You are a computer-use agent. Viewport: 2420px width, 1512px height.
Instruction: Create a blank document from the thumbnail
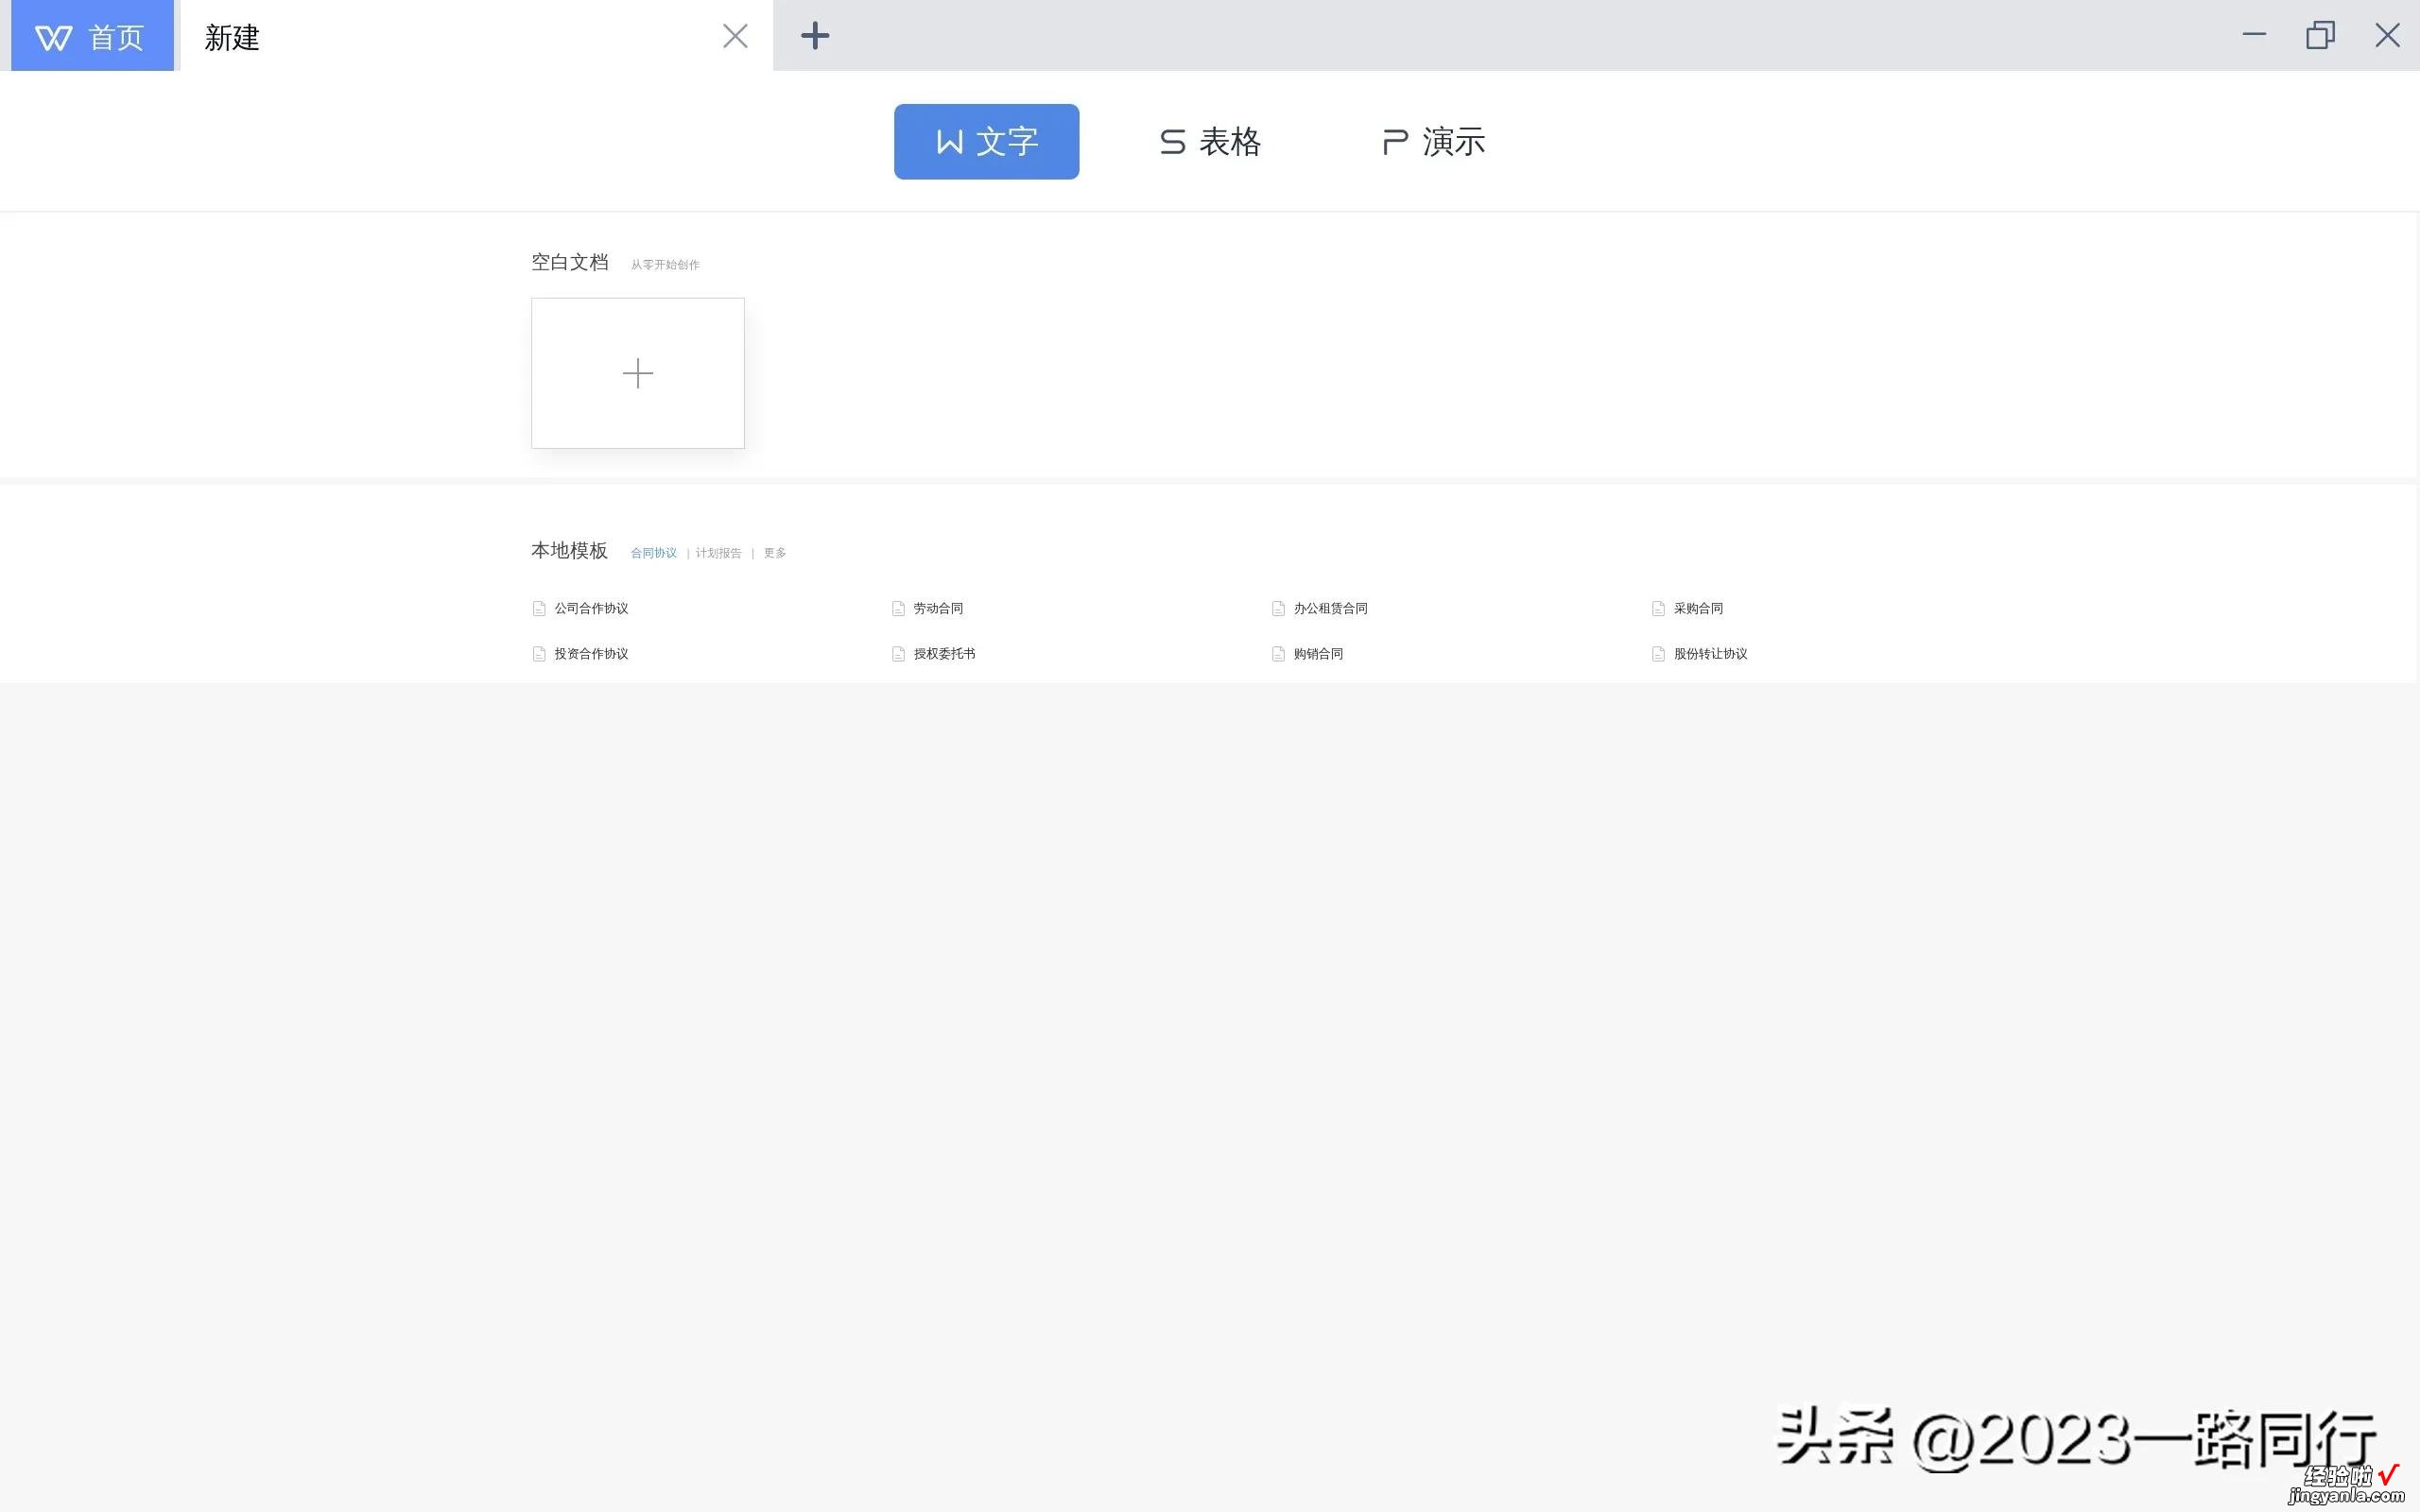point(638,373)
